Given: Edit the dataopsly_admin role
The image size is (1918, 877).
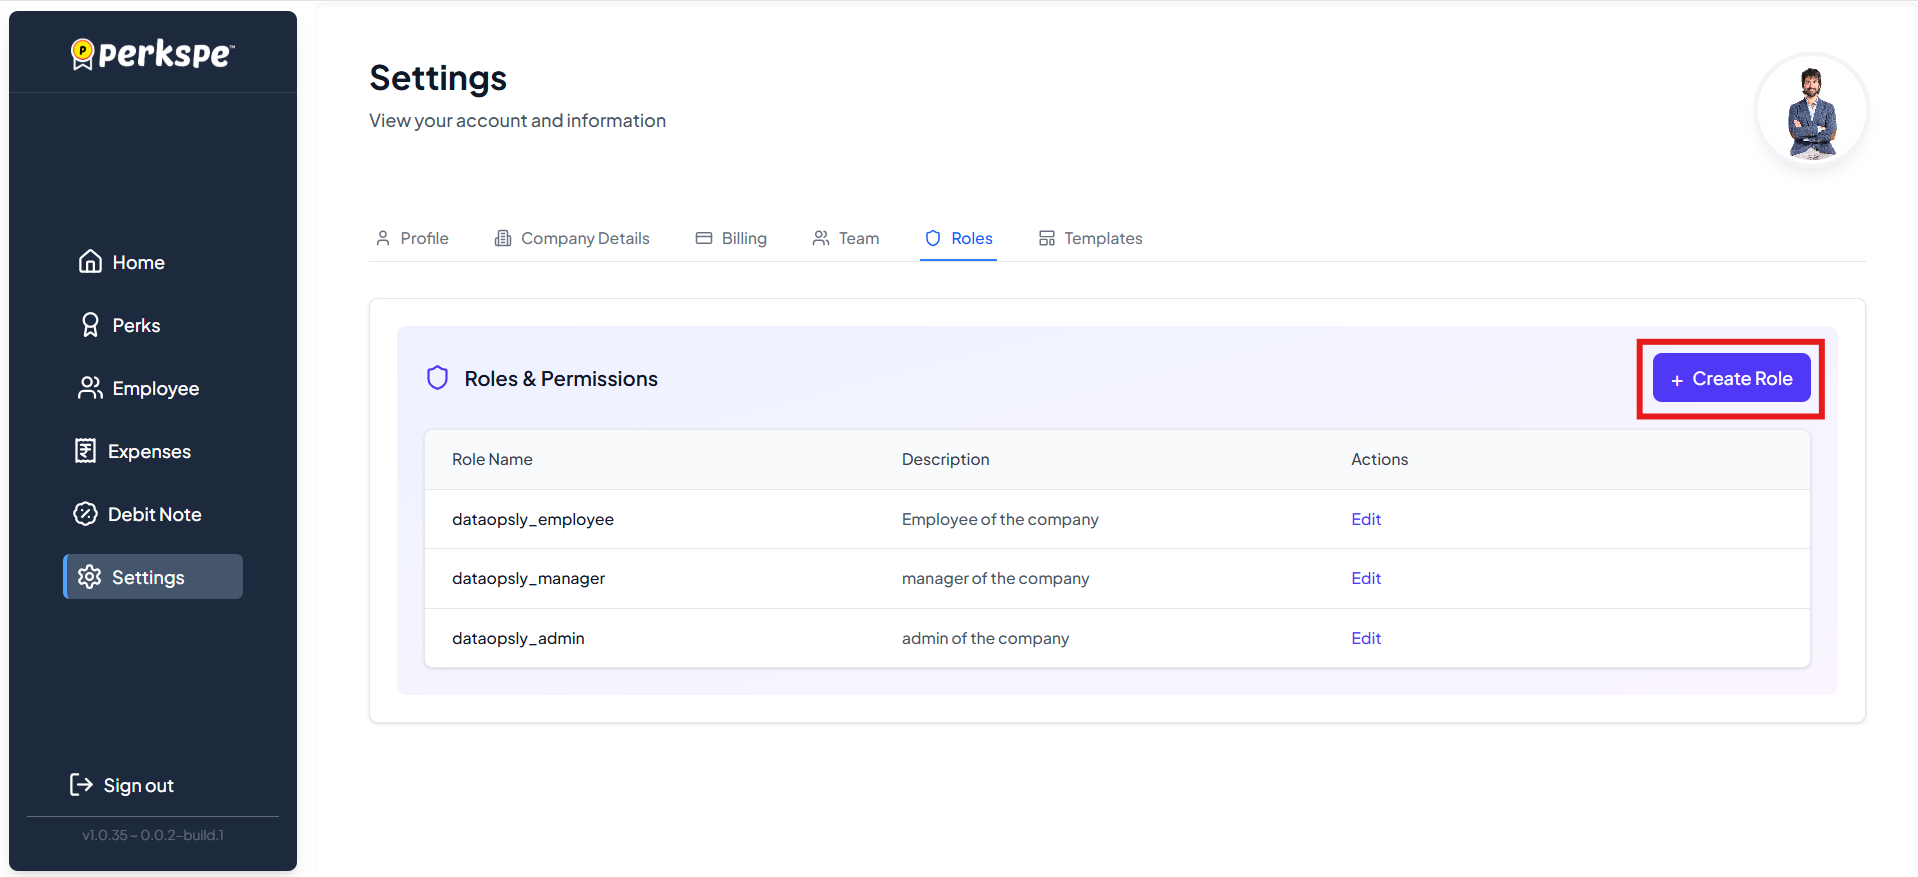Looking at the screenshot, I should (1365, 638).
